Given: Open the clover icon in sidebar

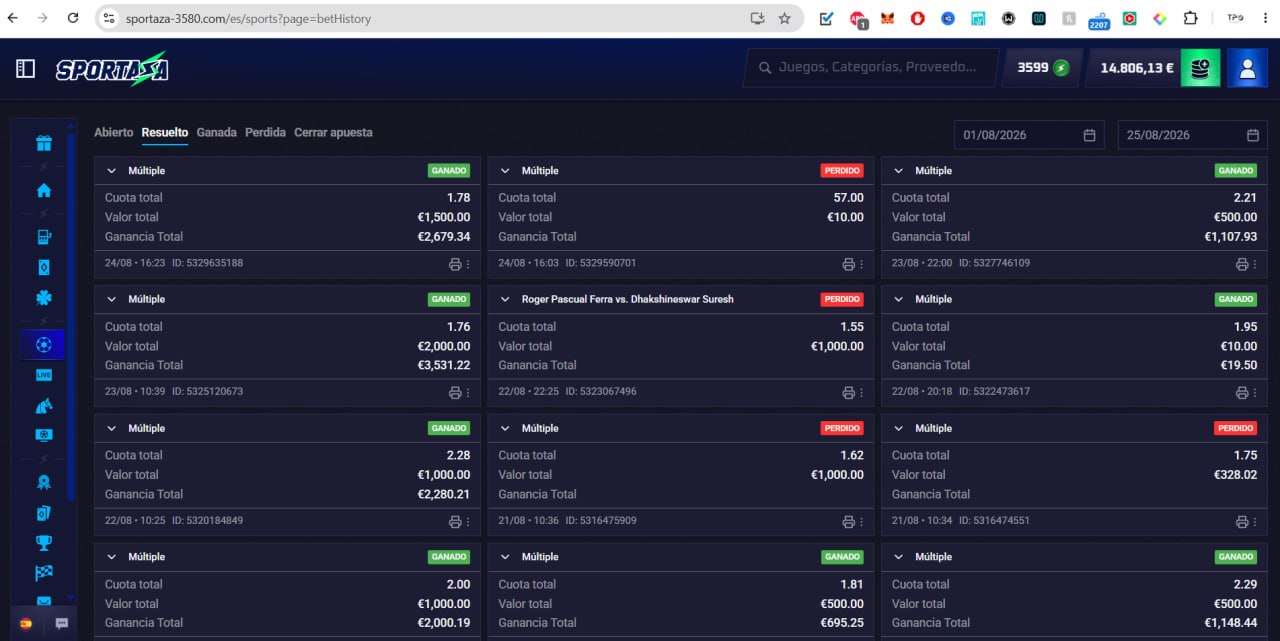Looking at the screenshot, I should coord(44,297).
